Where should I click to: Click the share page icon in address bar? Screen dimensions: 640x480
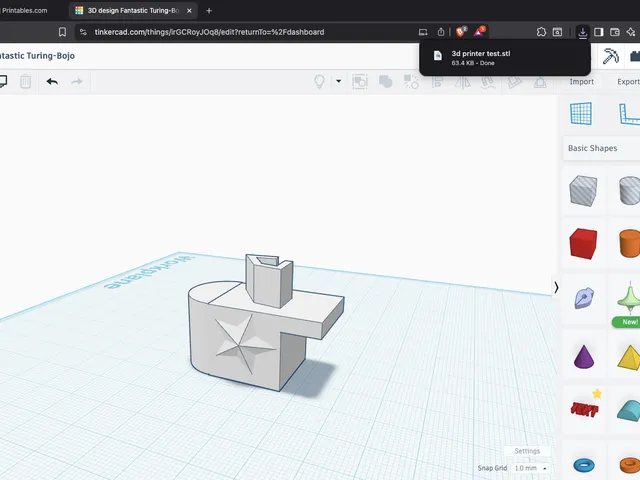(x=441, y=32)
